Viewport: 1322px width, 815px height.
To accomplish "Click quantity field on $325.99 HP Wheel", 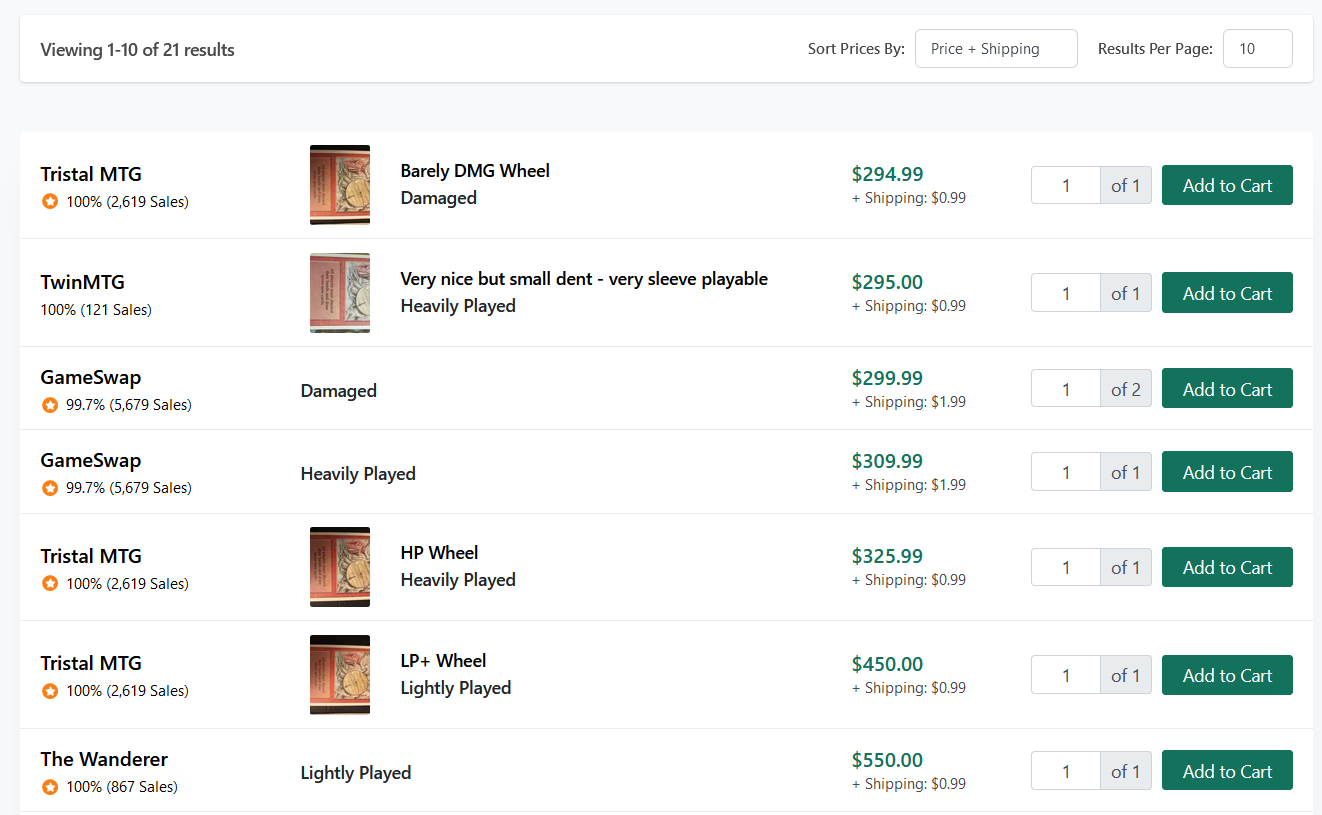I will click(1066, 567).
